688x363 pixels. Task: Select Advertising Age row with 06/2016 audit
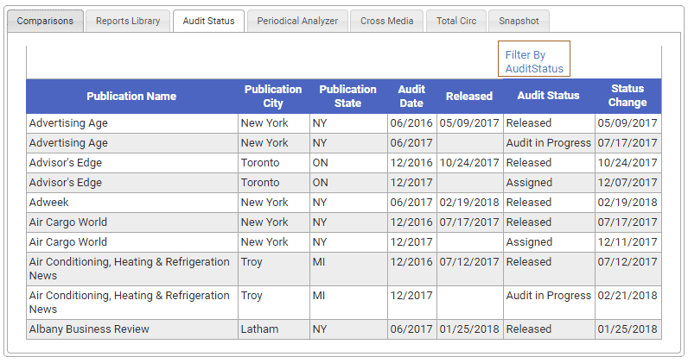tap(344, 123)
